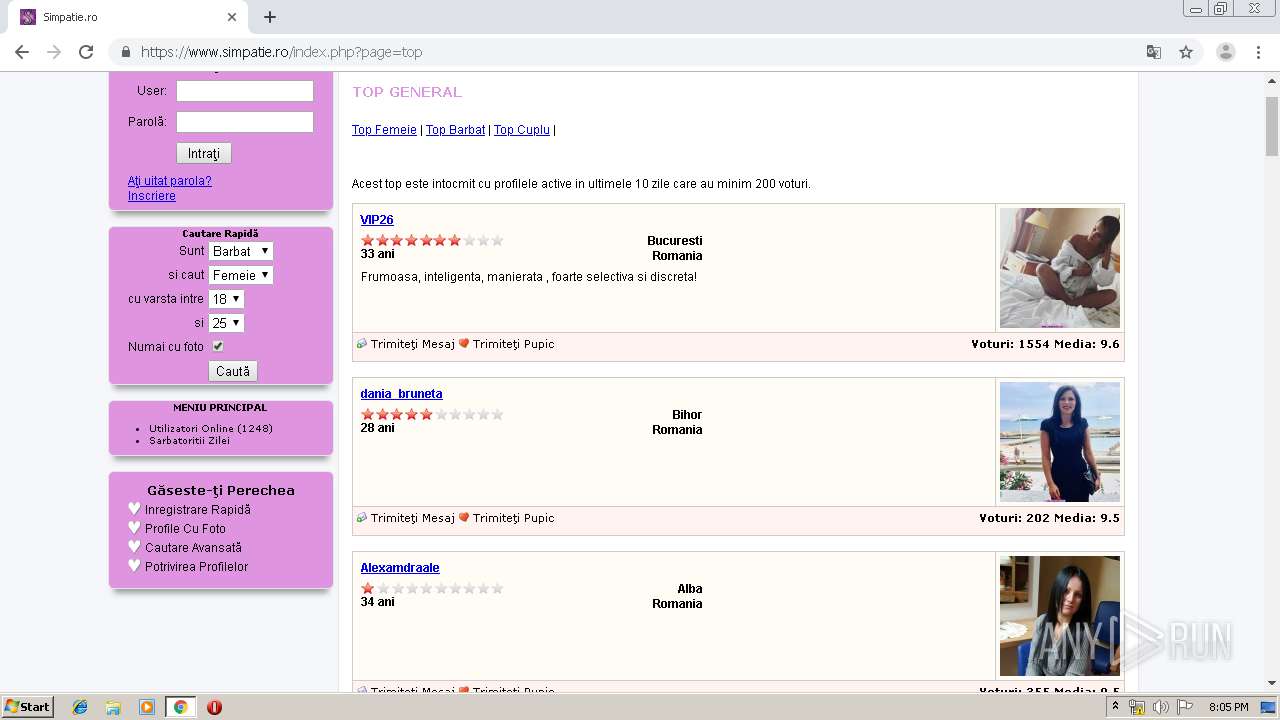Click the message icon in dania_bruneta's row
This screenshot has height=720, width=1280.
point(362,518)
